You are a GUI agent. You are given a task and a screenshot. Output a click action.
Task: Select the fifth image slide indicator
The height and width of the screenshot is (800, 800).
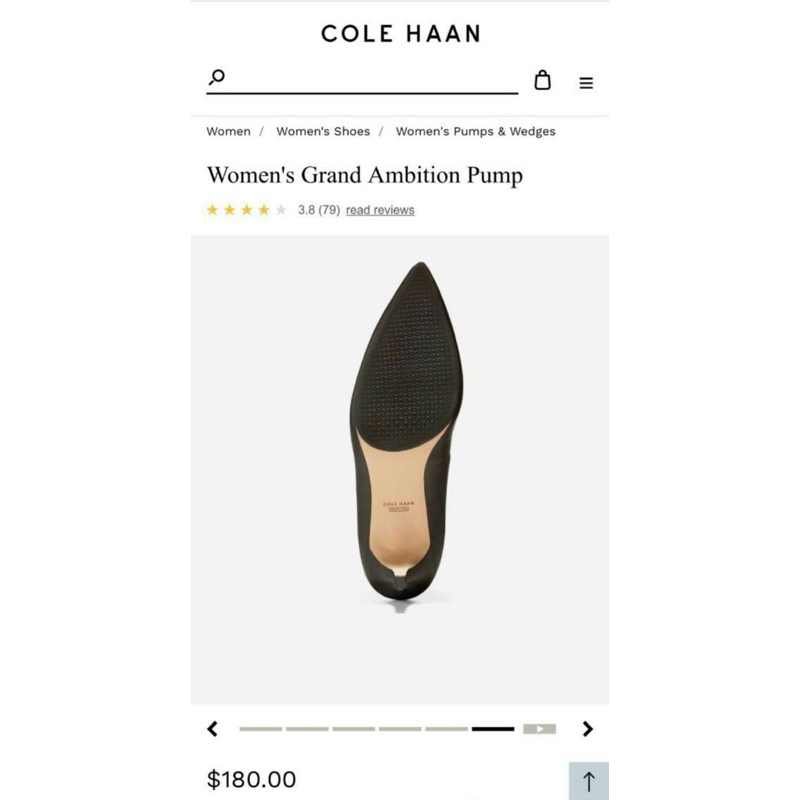(x=446, y=729)
